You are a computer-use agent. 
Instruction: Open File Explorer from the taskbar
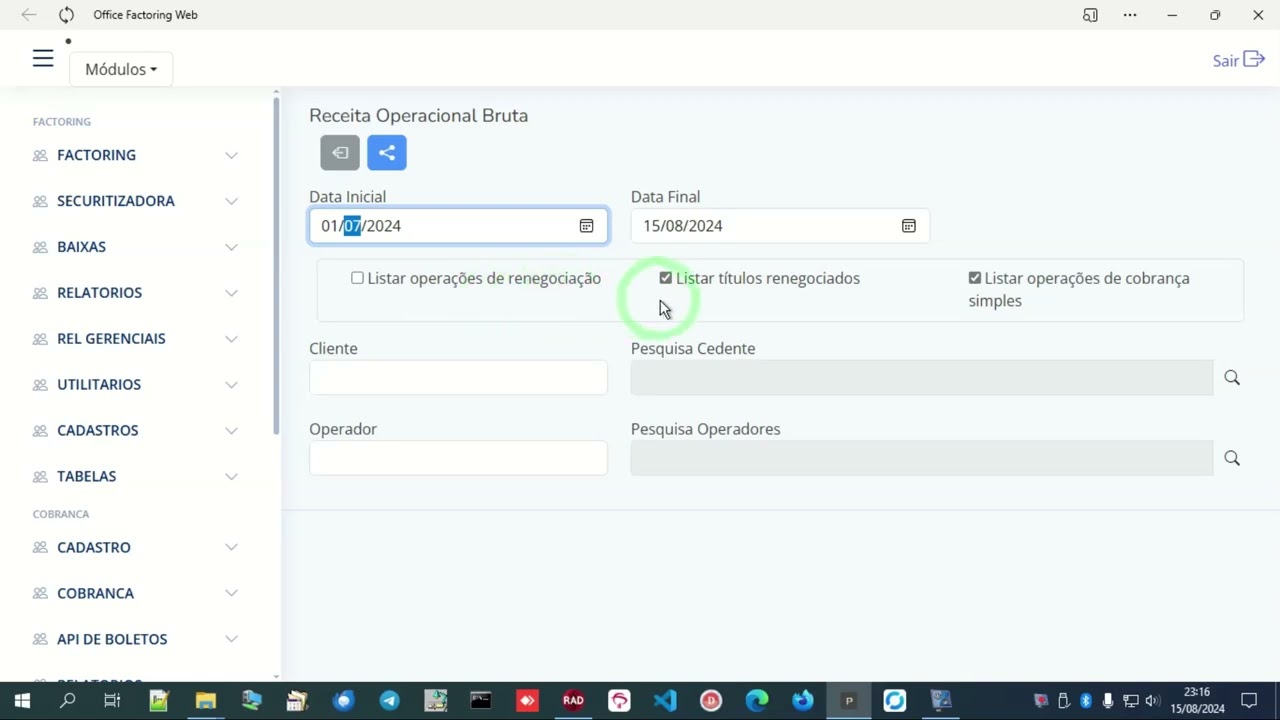point(205,701)
